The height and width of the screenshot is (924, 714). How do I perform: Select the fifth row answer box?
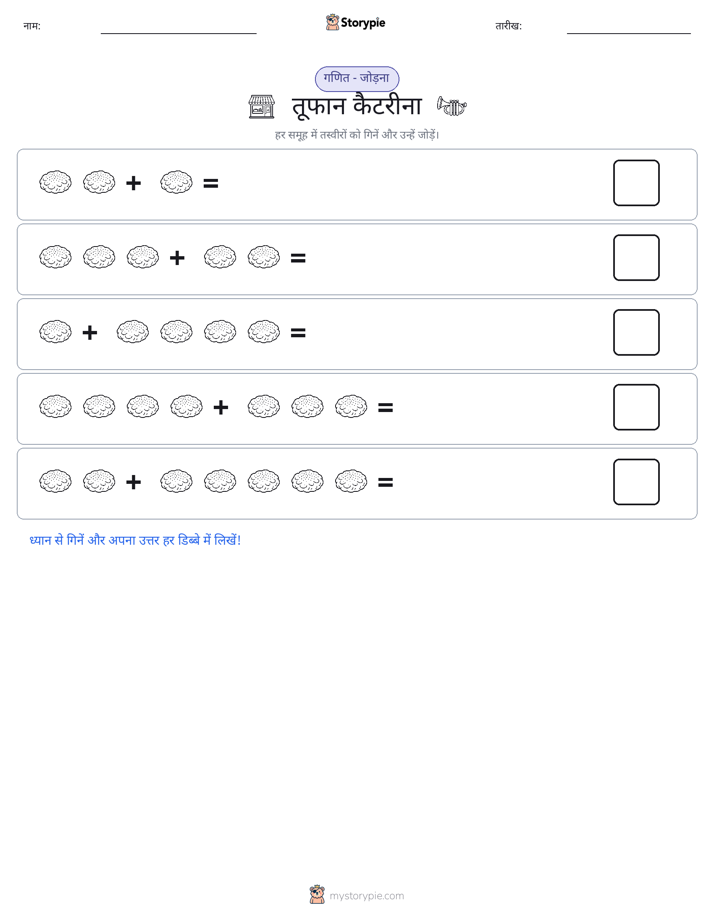pos(636,482)
